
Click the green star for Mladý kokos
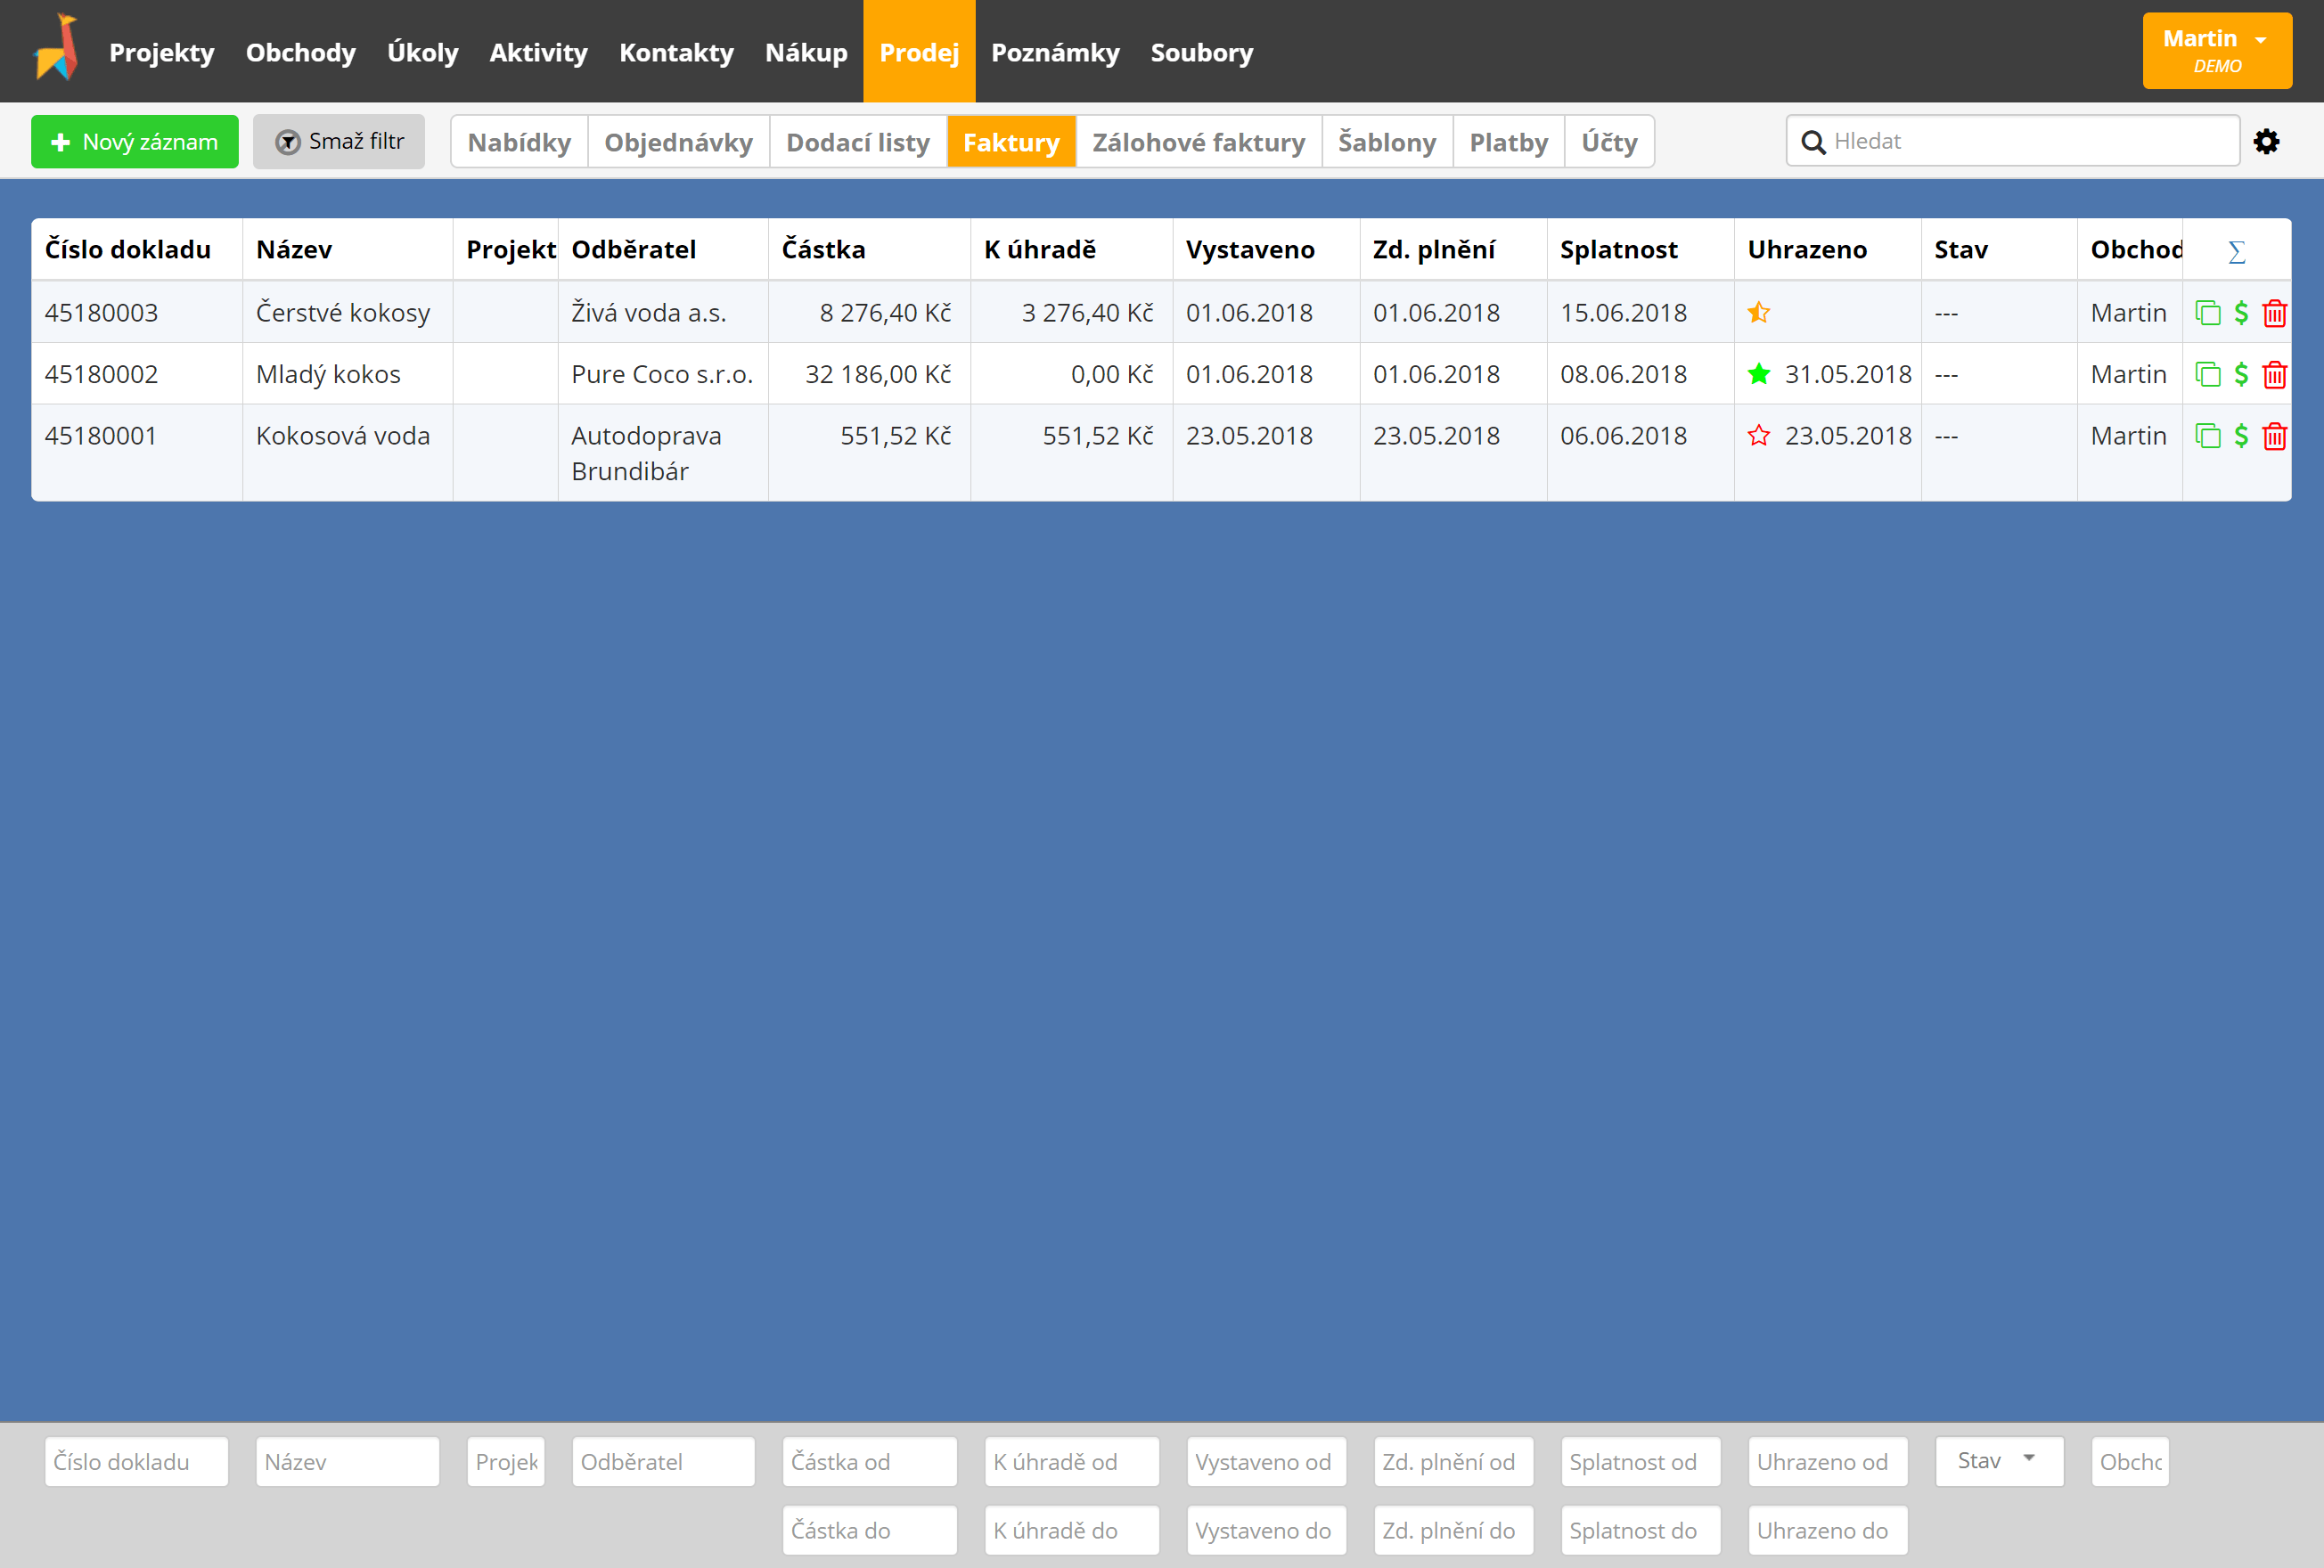click(1759, 374)
